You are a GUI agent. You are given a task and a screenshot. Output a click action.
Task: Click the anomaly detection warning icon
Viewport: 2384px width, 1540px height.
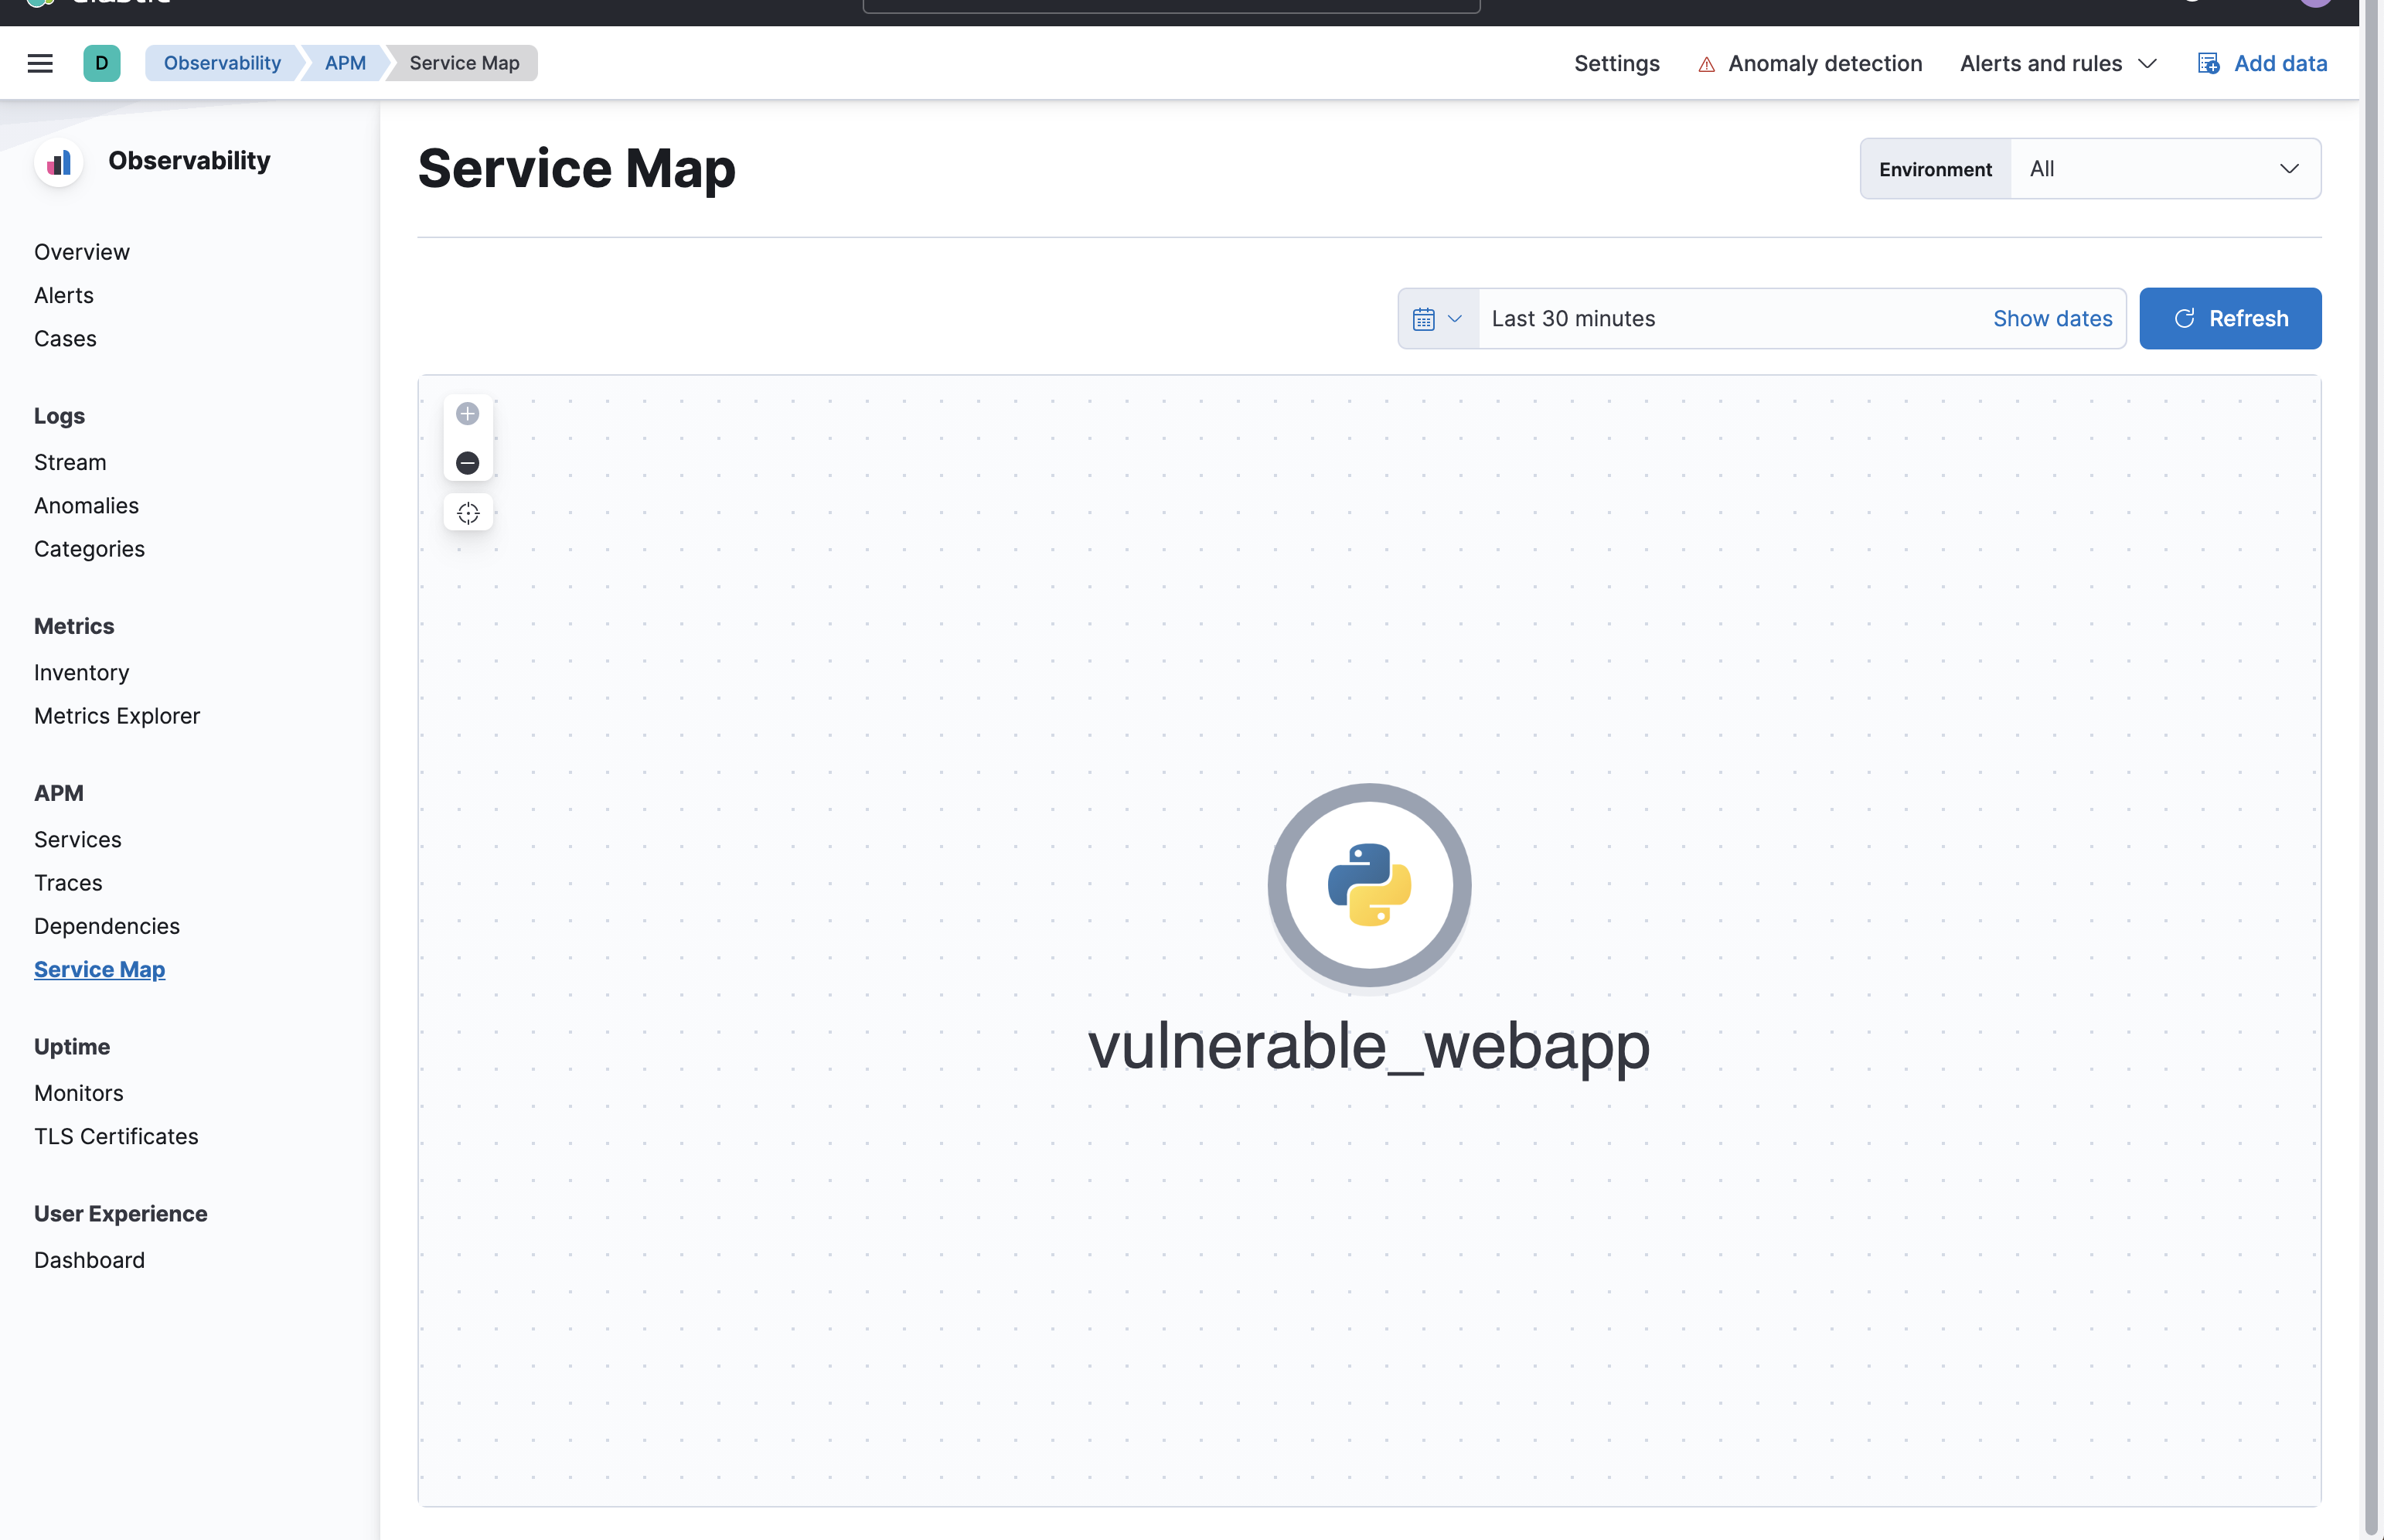click(1705, 63)
